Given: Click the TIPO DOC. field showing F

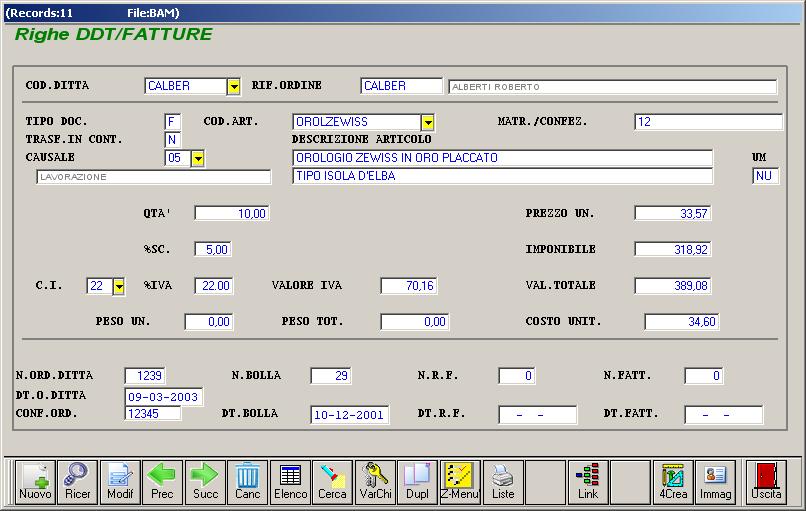Looking at the screenshot, I should tap(172, 122).
